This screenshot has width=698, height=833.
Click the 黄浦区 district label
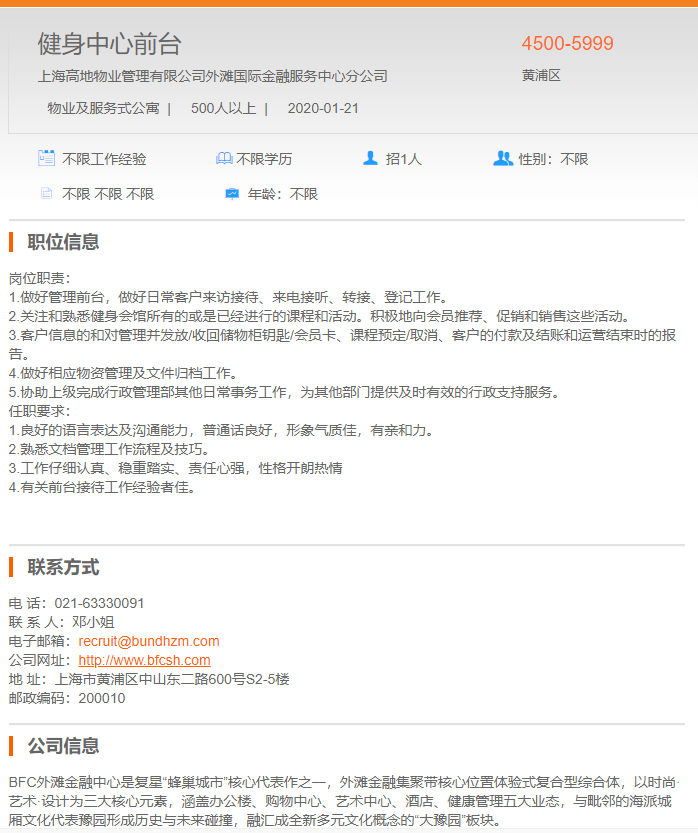pyautogui.click(x=541, y=76)
